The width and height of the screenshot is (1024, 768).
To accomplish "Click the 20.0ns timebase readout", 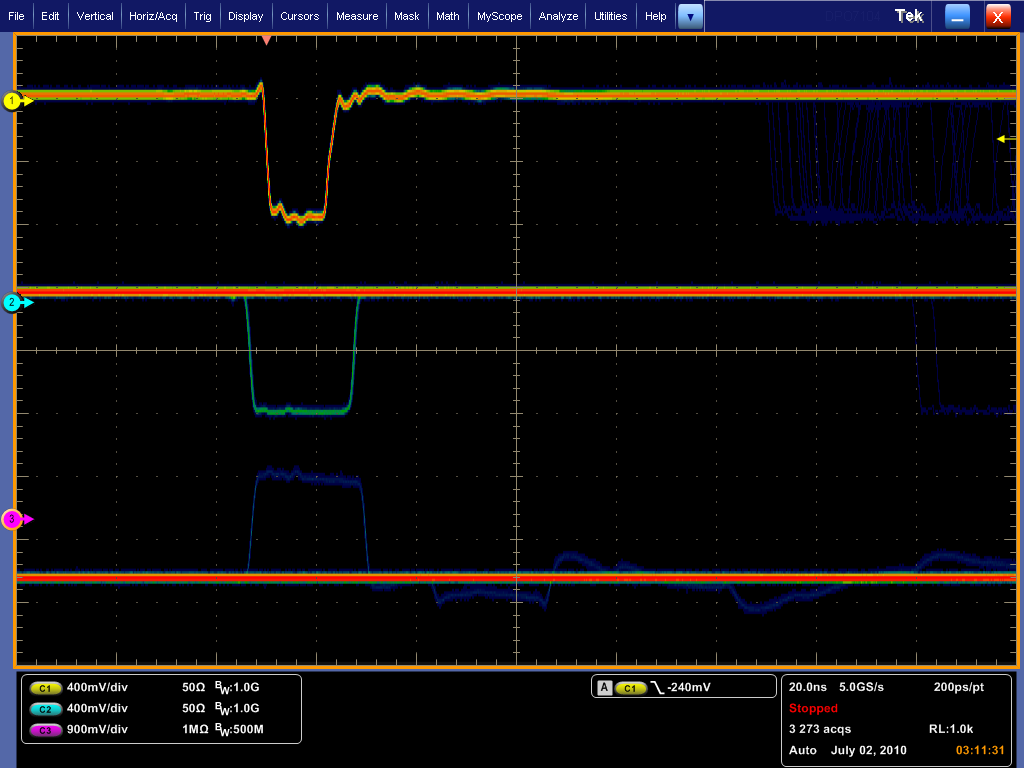I will pos(808,687).
